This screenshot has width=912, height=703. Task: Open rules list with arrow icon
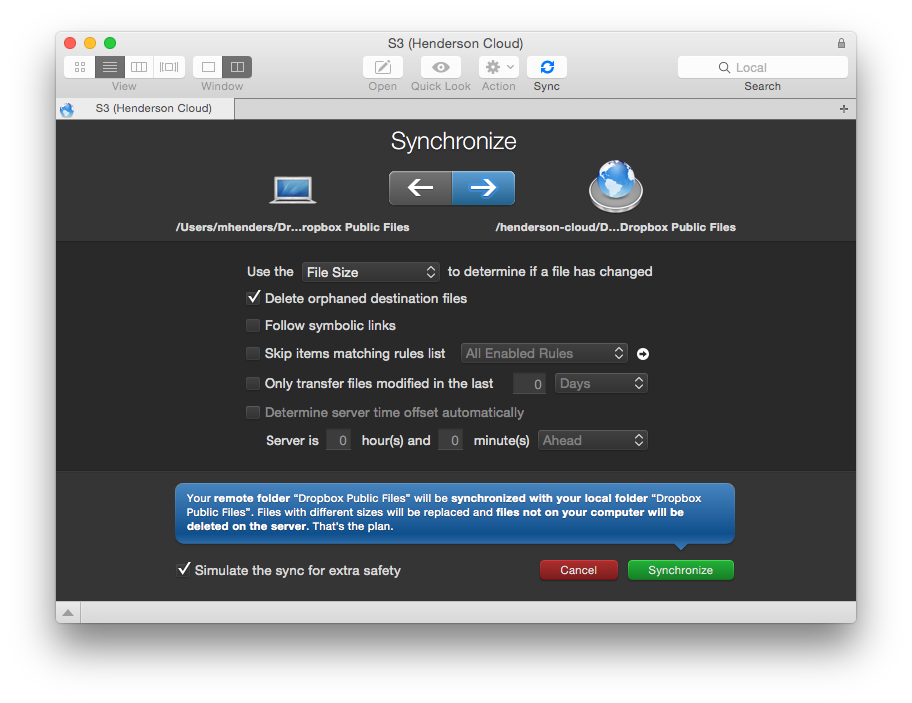[643, 354]
